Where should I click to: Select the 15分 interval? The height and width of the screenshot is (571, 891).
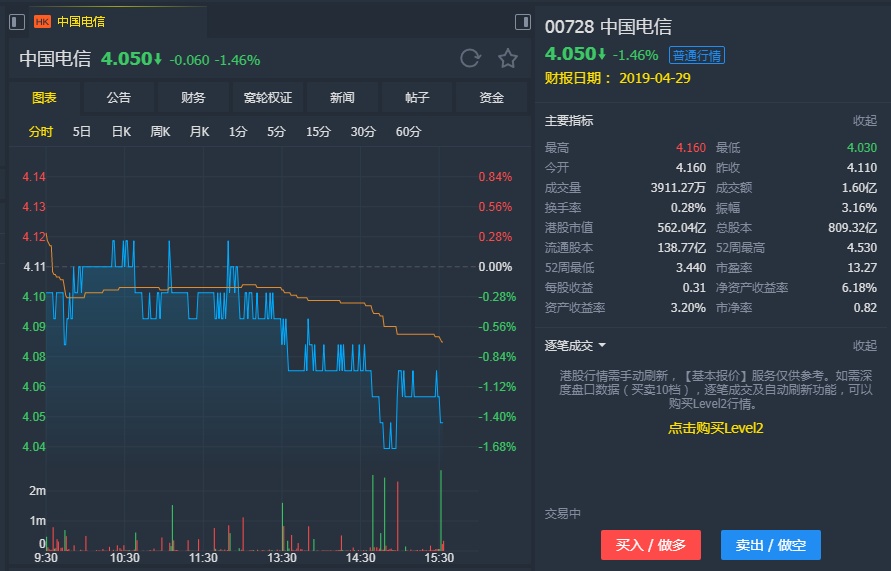(318, 132)
